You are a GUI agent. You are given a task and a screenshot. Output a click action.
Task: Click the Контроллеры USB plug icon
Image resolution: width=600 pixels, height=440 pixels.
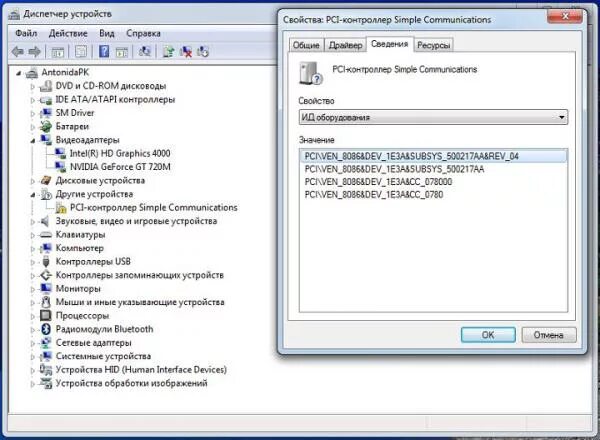click(x=46, y=262)
